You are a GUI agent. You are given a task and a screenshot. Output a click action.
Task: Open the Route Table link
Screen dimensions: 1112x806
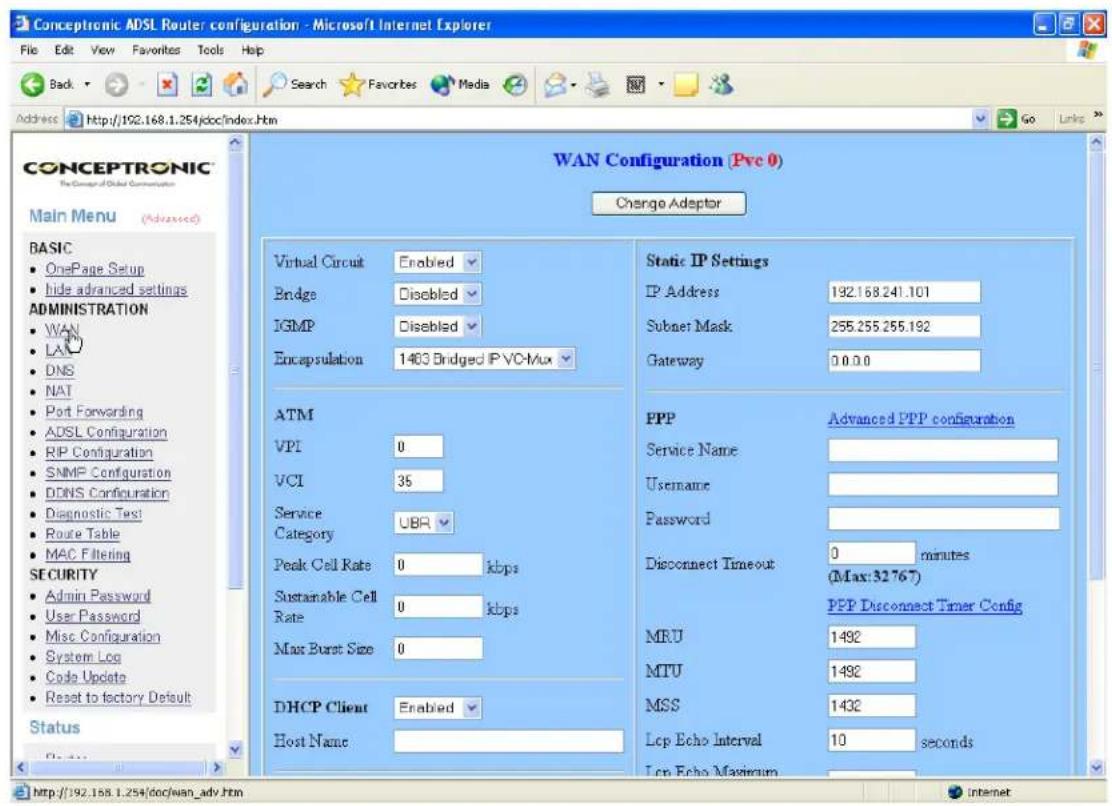[82, 534]
